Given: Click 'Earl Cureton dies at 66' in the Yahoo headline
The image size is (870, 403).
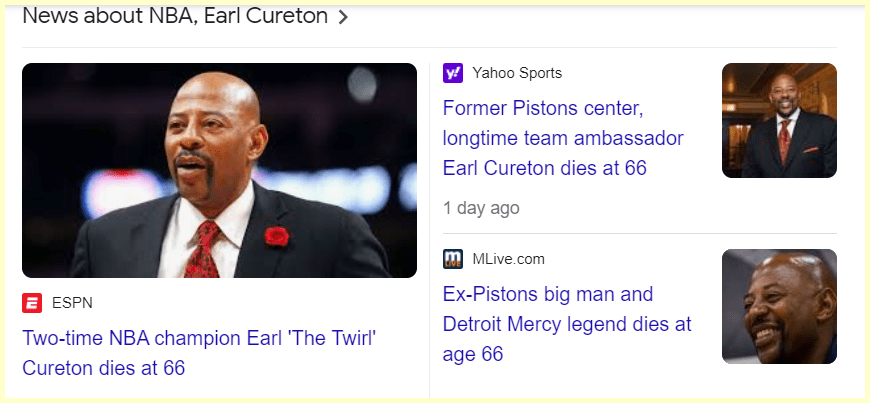Looking at the screenshot, I should tap(545, 167).
